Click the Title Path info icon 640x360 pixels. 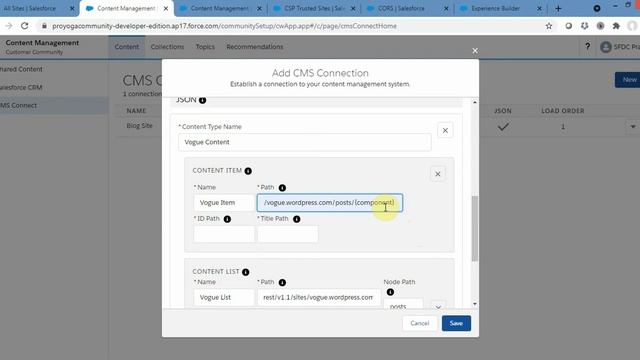297,219
